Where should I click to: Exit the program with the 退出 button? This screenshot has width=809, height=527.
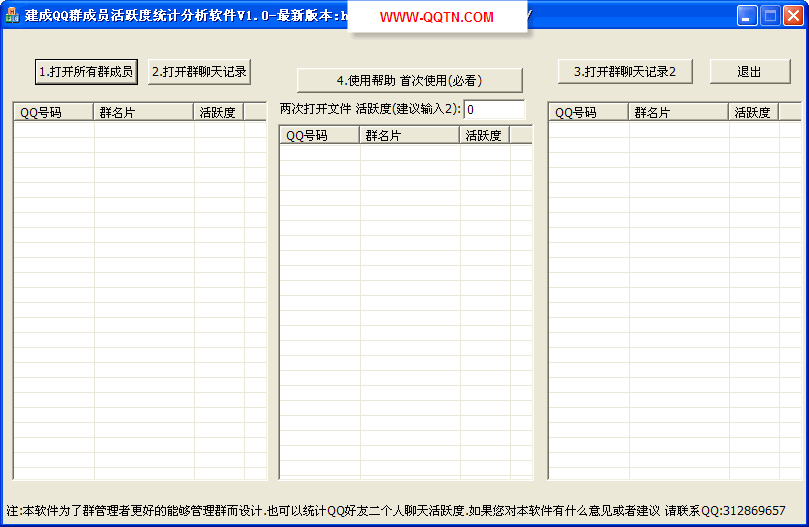click(750, 71)
